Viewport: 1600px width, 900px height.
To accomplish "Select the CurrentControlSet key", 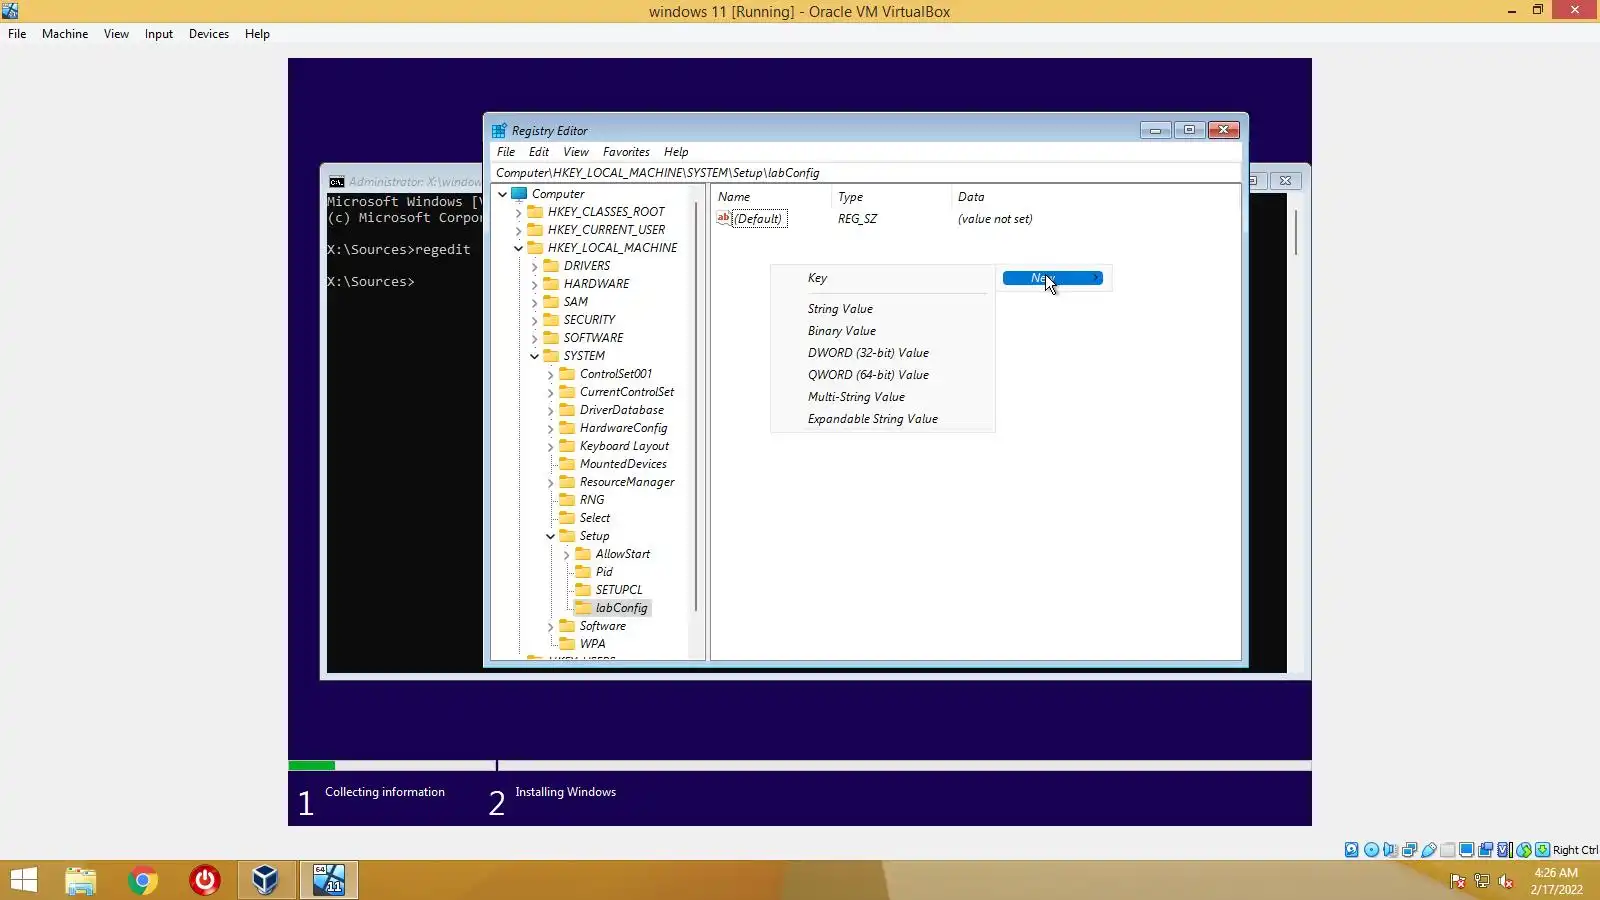I will [x=627, y=392].
